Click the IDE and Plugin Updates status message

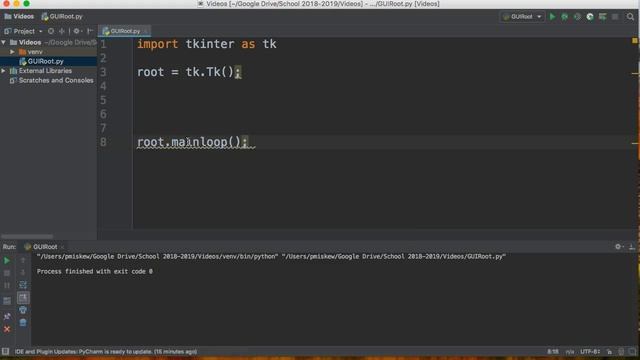106,351
